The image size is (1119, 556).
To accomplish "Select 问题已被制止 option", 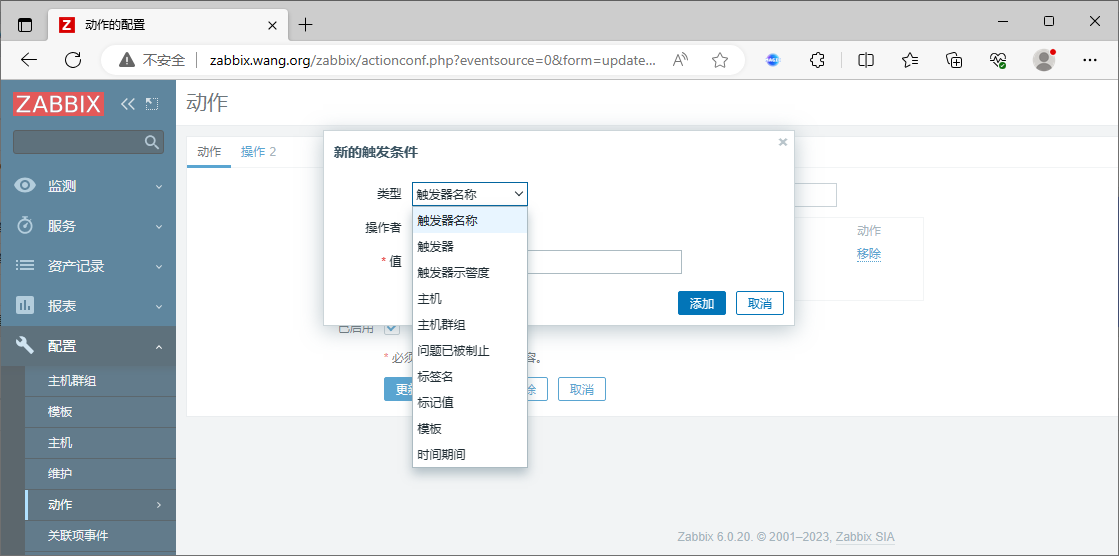I will click(x=470, y=350).
